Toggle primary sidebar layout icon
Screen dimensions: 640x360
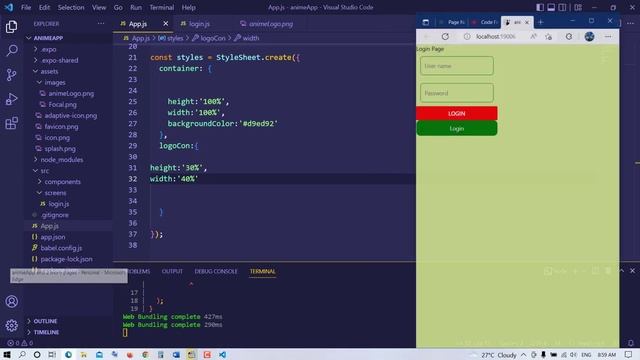click(540, 7)
